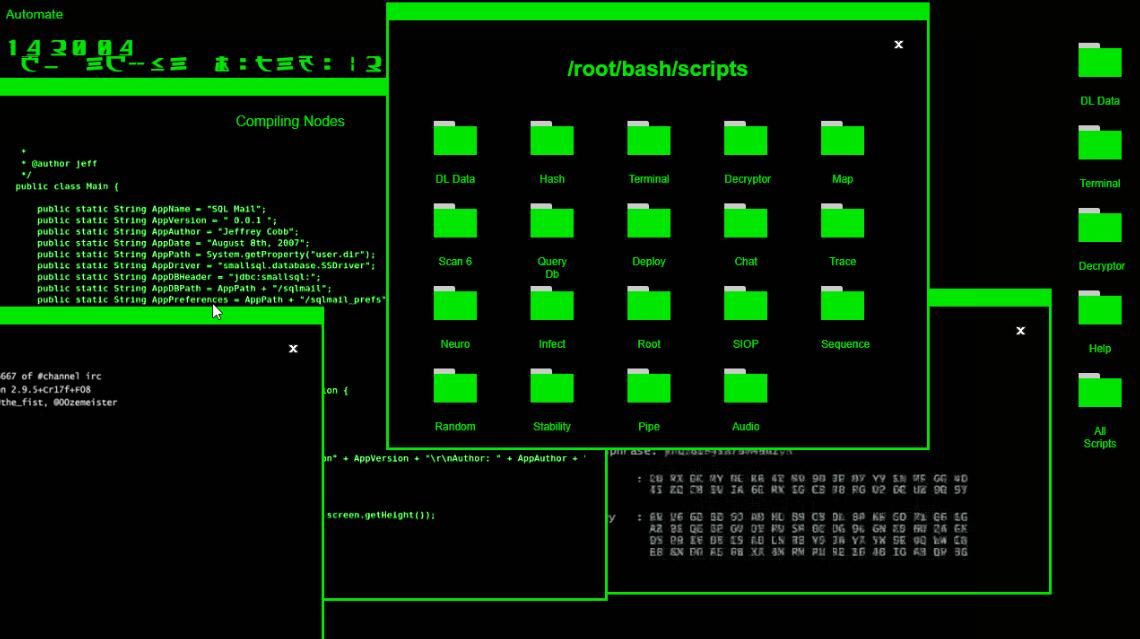Open the Decryptor folder in scripts window
The width and height of the screenshot is (1140, 639).
745,138
